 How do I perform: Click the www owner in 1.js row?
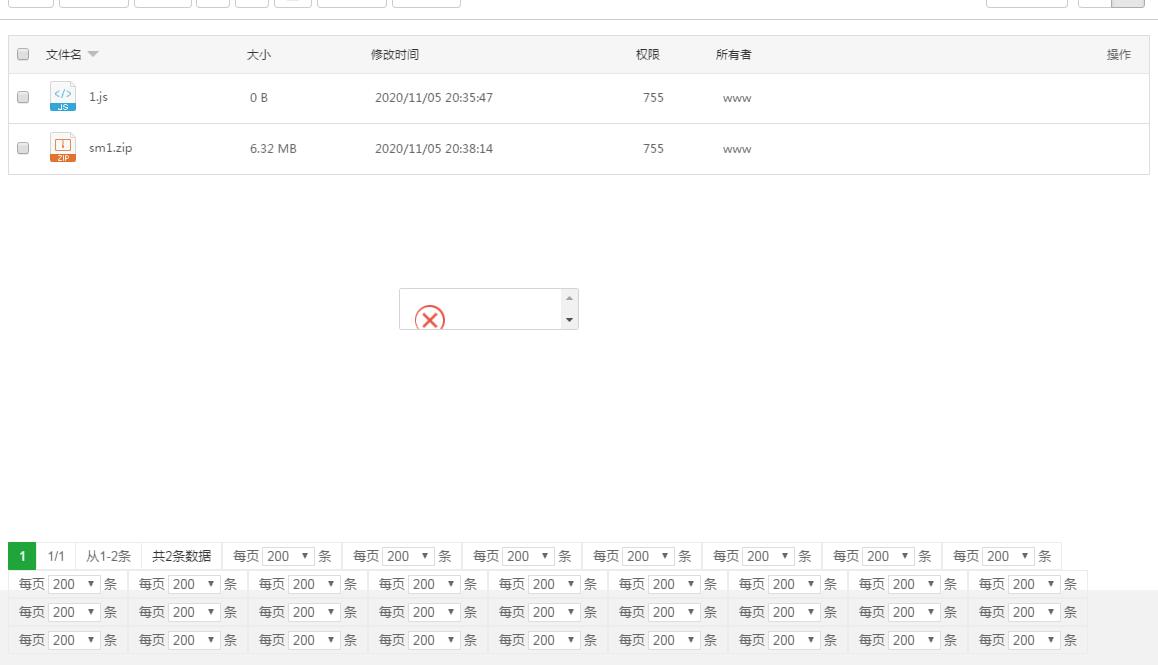coord(737,98)
